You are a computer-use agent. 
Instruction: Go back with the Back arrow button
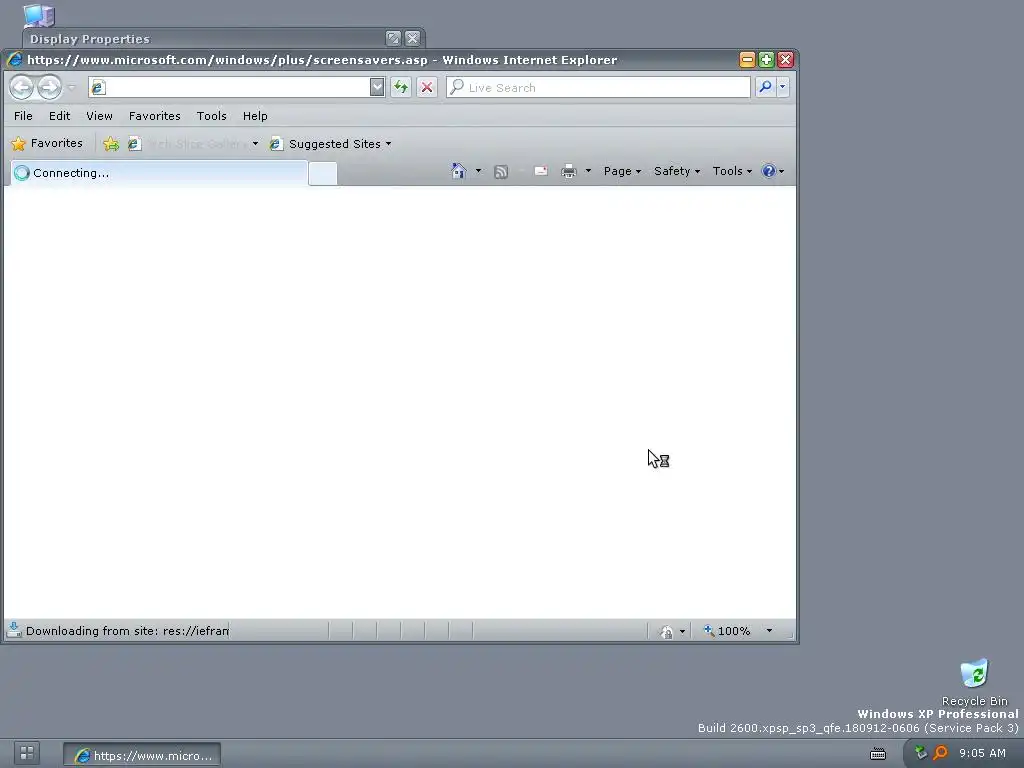point(22,87)
